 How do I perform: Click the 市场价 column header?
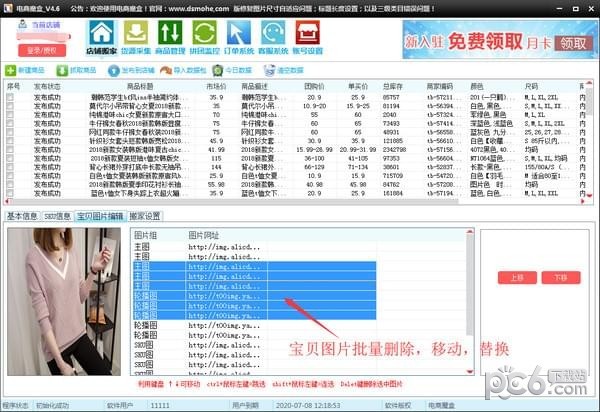tap(216, 86)
